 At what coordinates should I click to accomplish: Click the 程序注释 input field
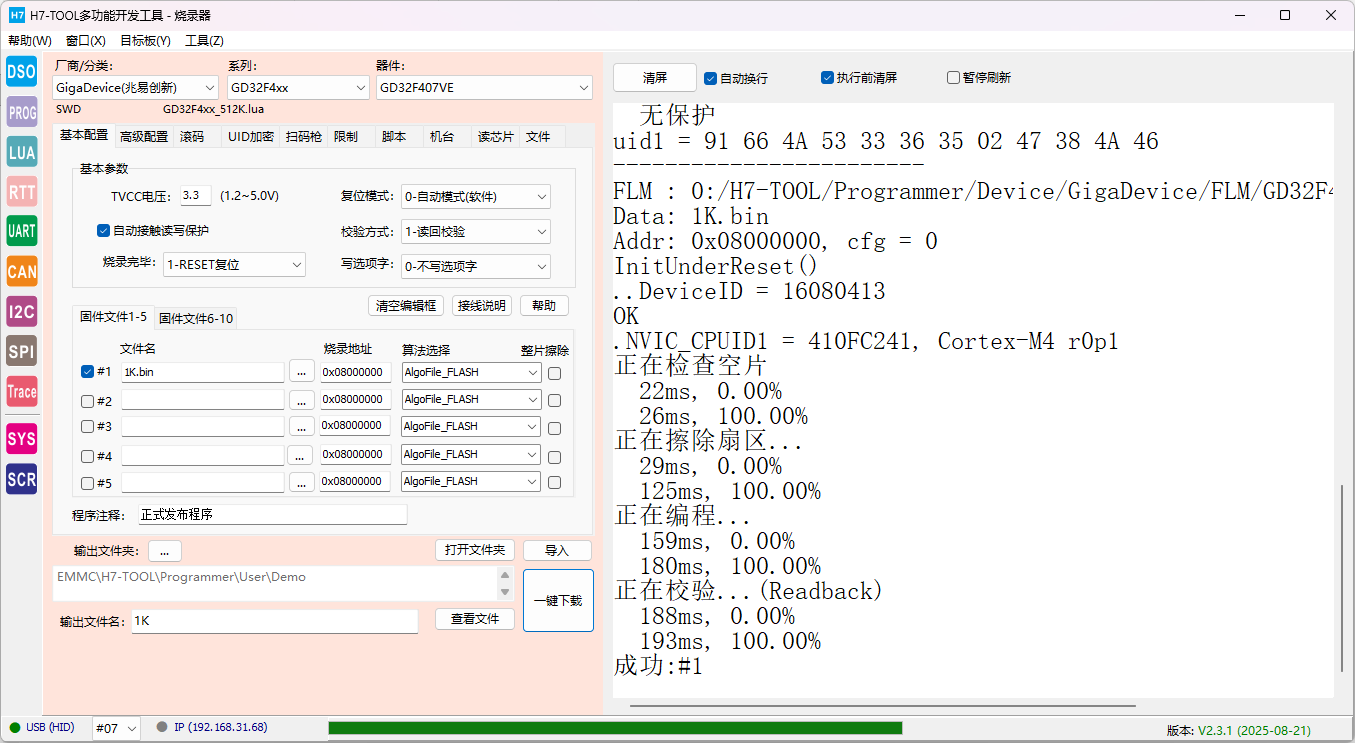[x=272, y=515]
